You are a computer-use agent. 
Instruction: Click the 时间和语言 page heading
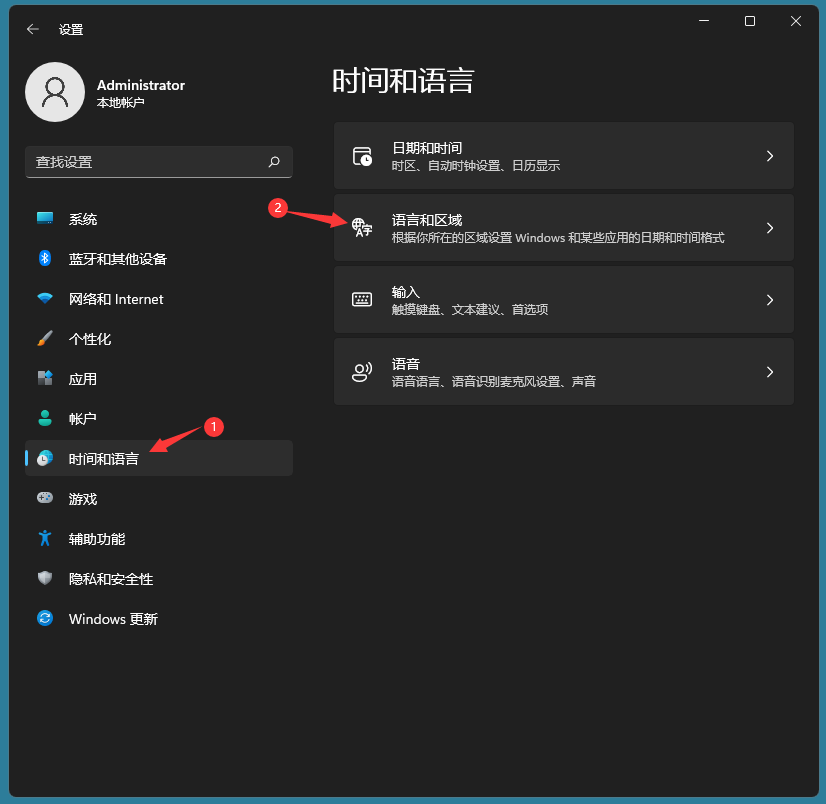point(403,81)
